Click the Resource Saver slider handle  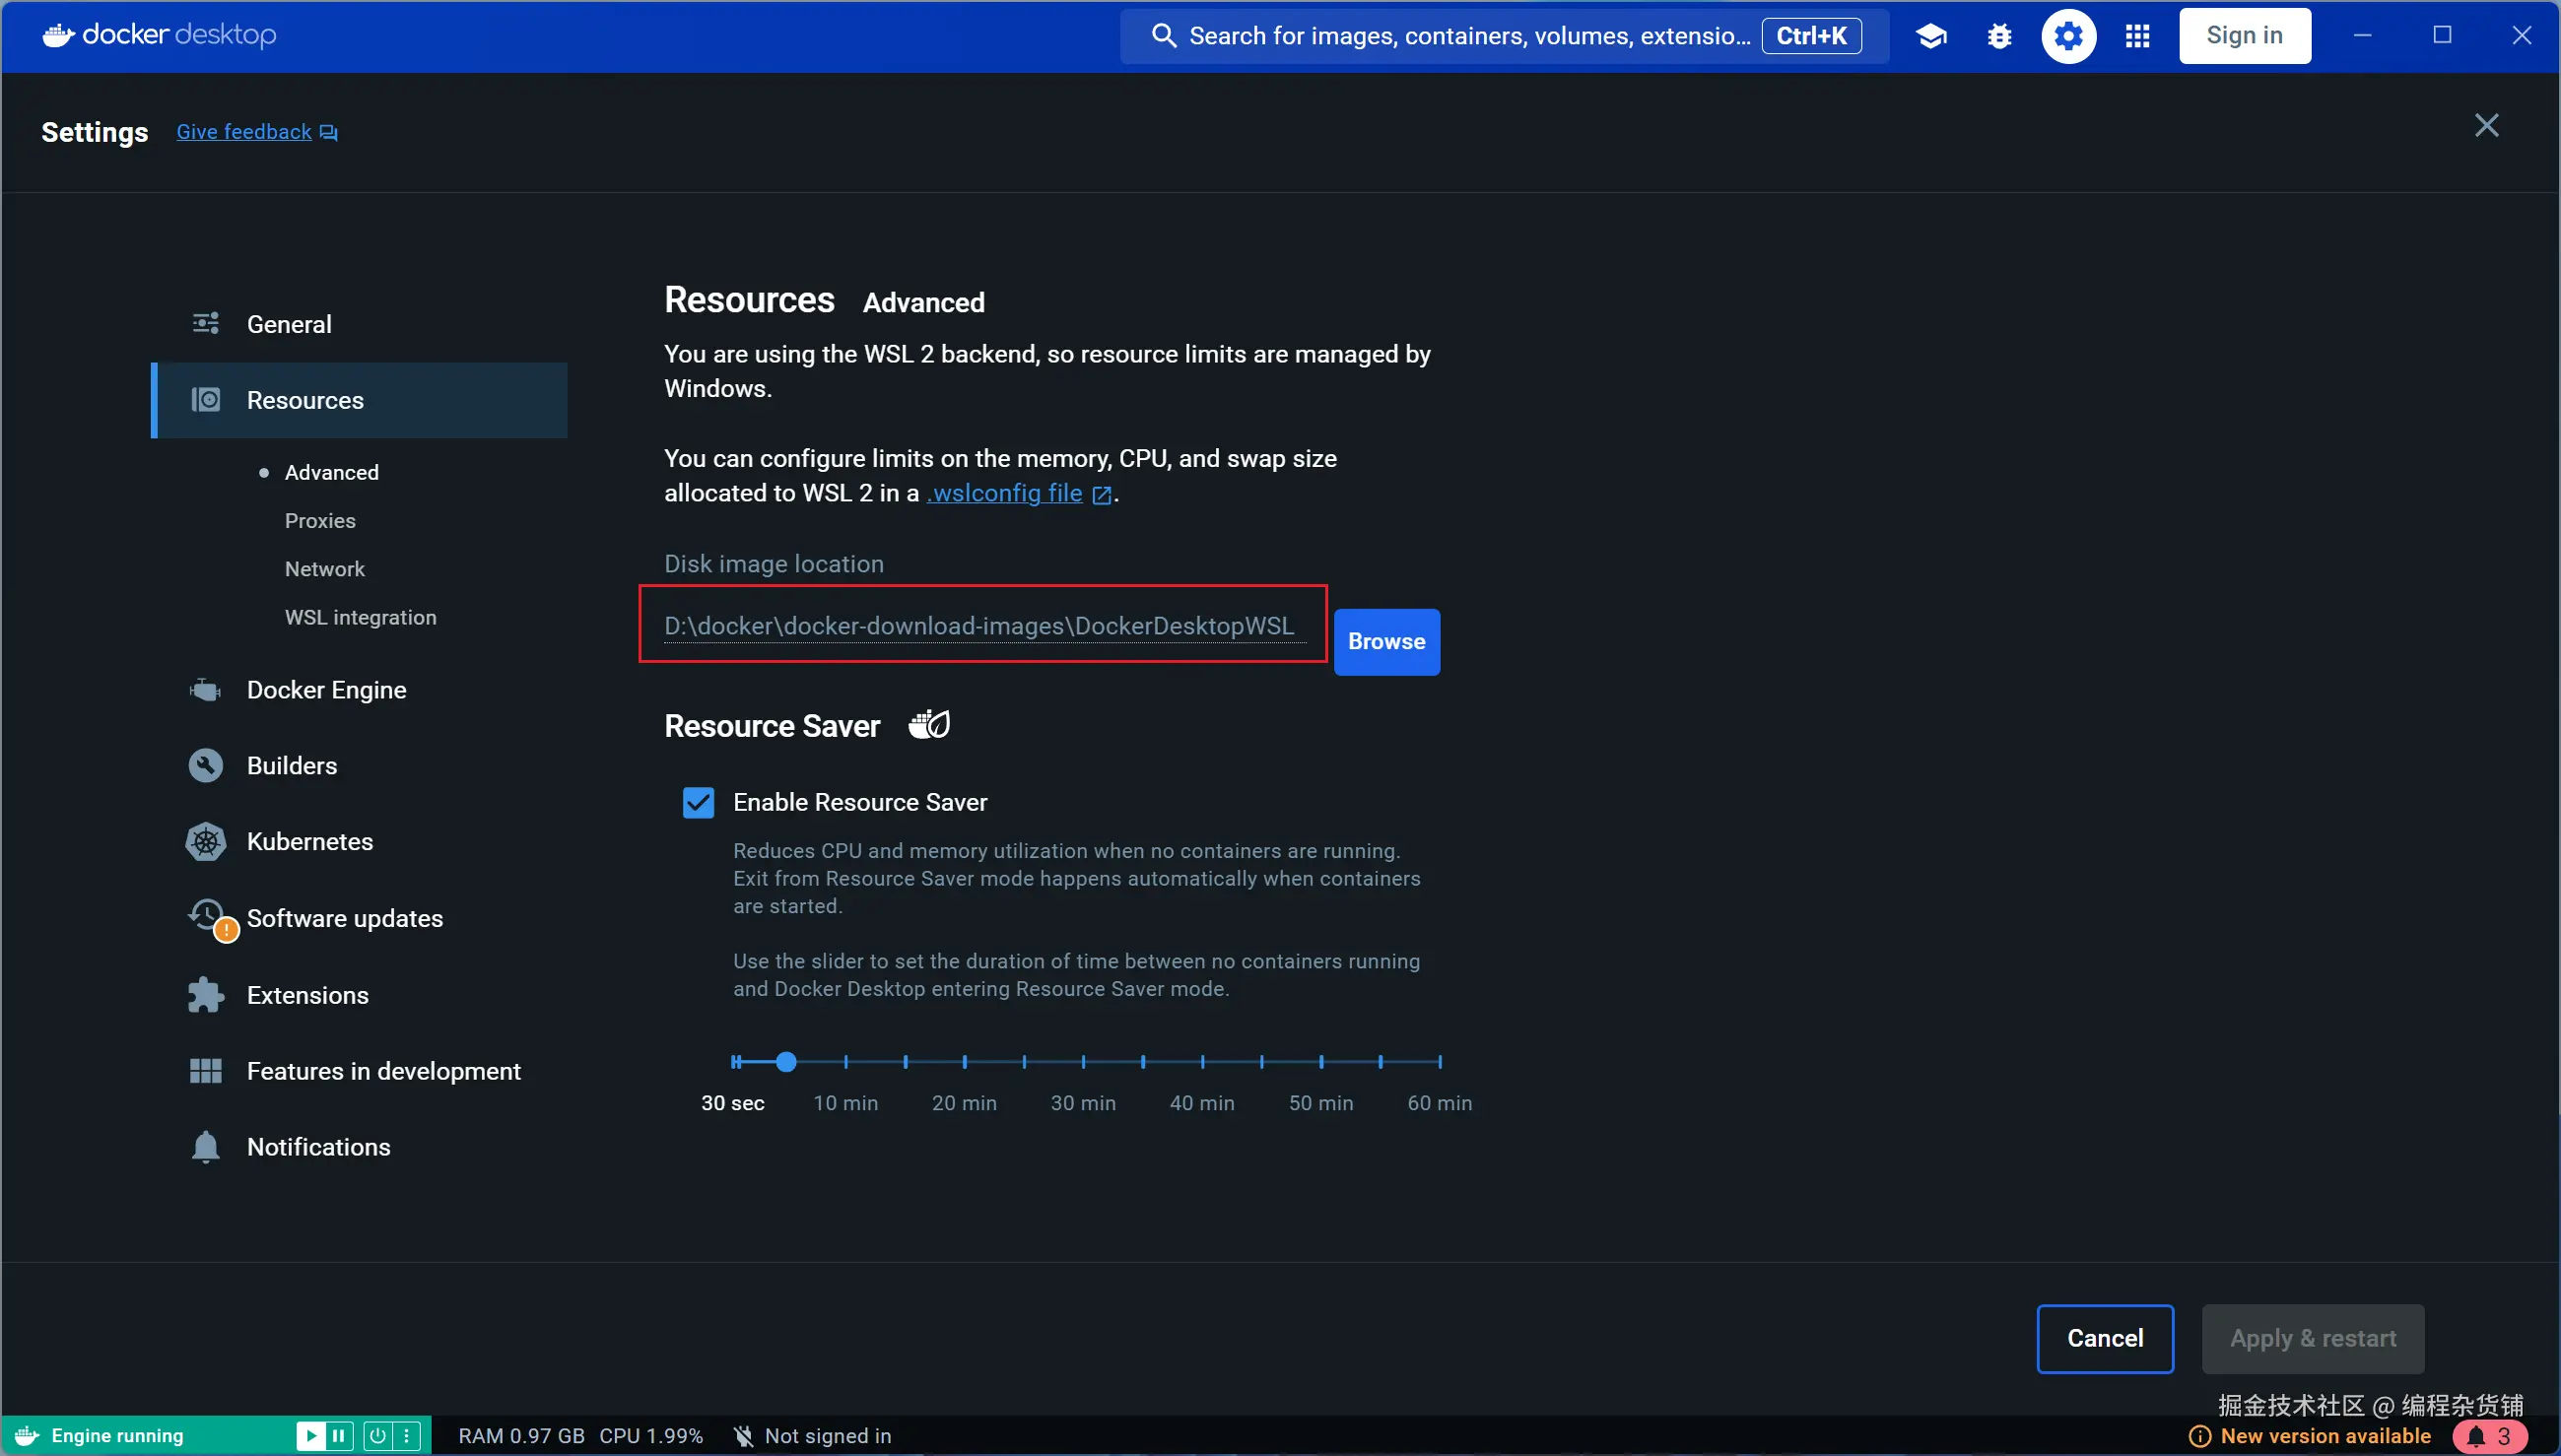click(786, 1062)
